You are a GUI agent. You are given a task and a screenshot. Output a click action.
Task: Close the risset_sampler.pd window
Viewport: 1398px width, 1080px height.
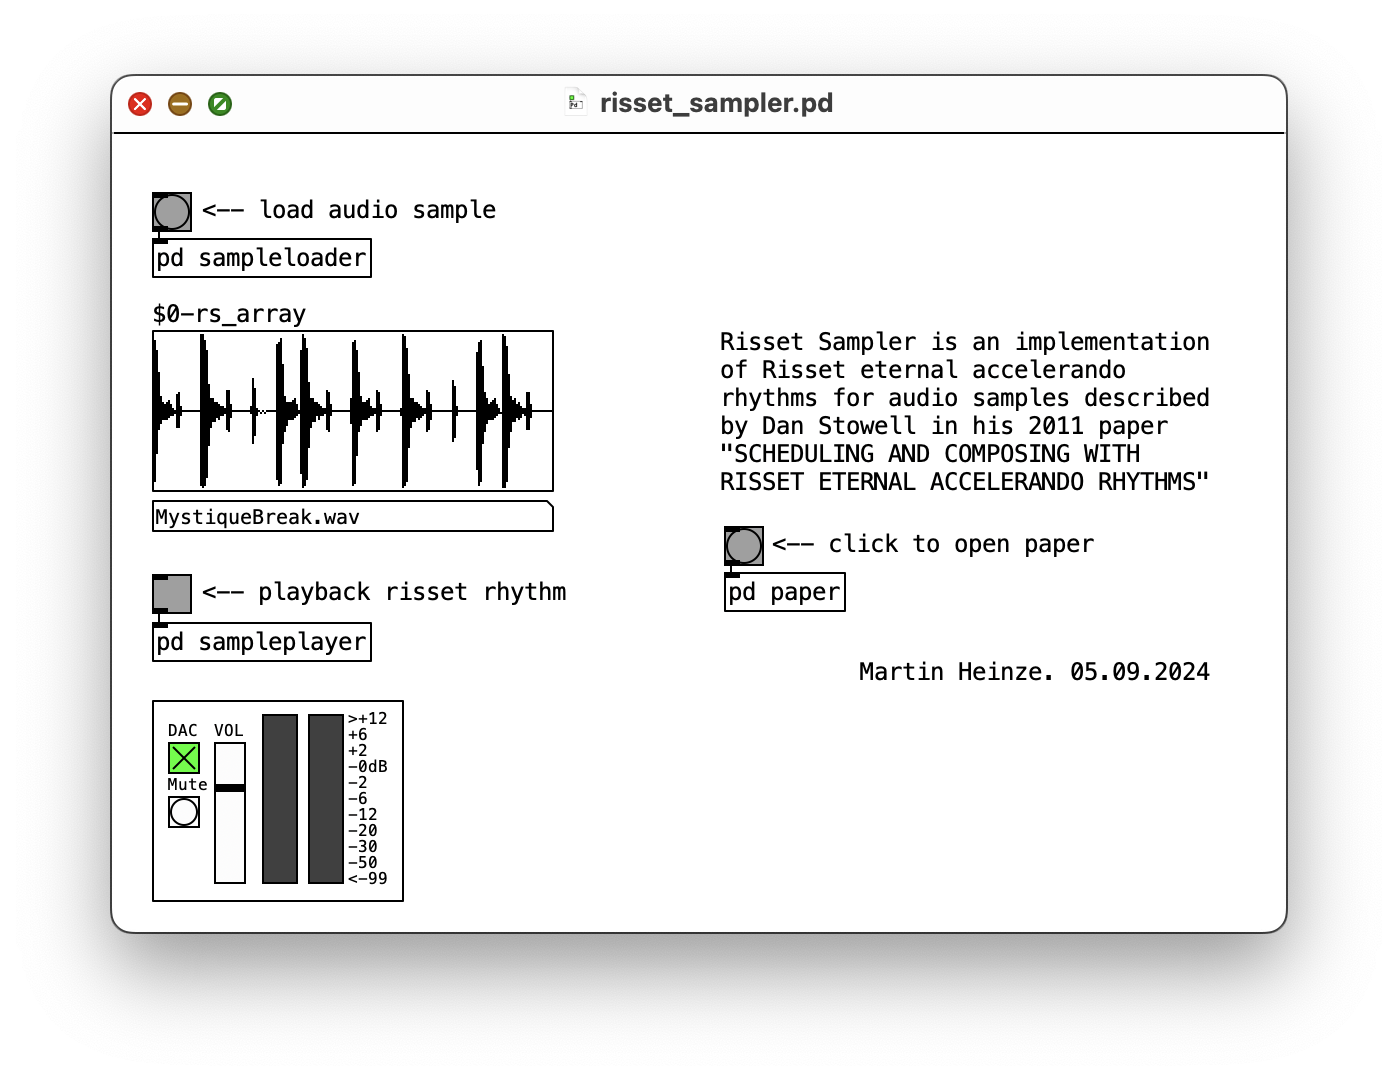(x=140, y=104)
